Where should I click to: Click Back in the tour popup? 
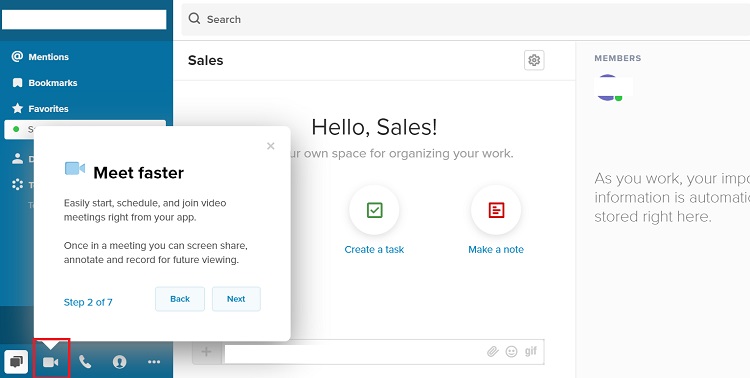pos(180,299)
